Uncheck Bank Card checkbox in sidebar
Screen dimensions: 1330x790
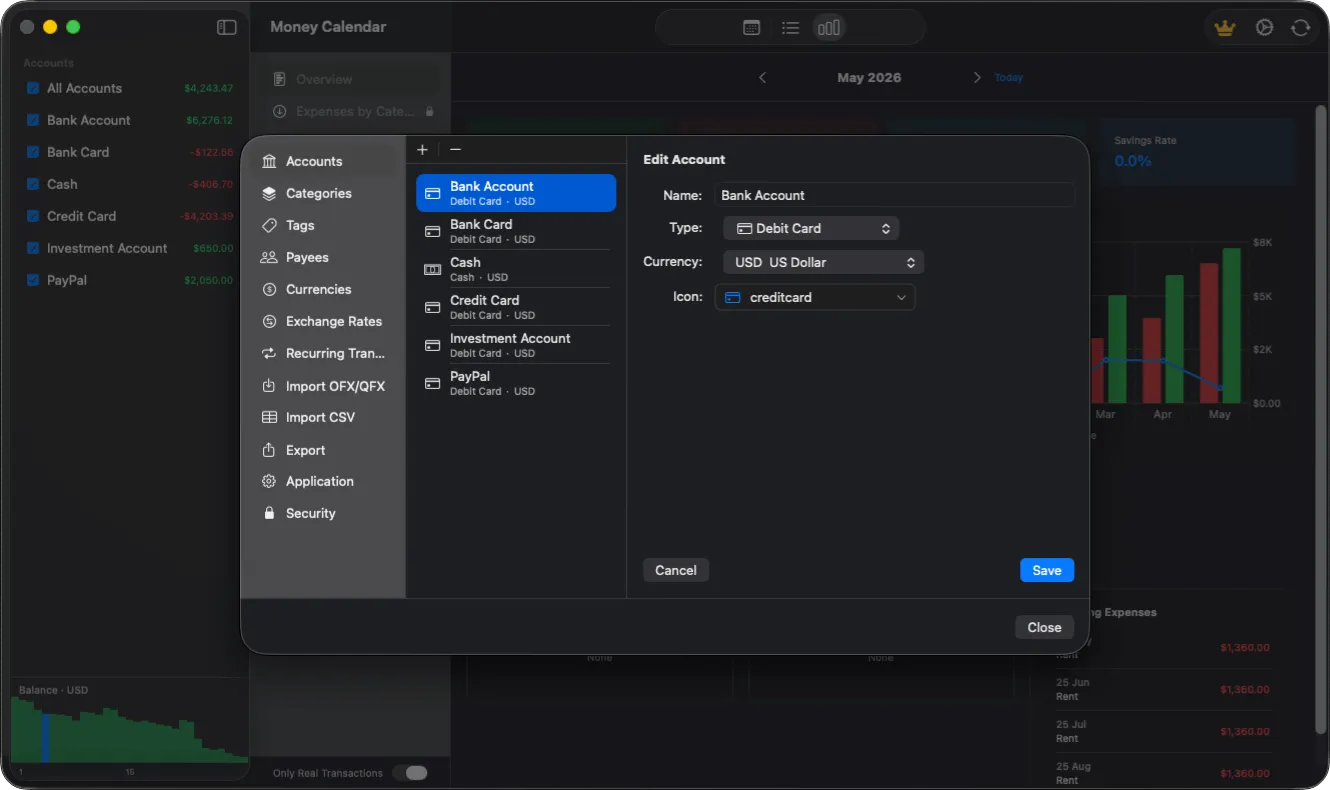point(33,152)
